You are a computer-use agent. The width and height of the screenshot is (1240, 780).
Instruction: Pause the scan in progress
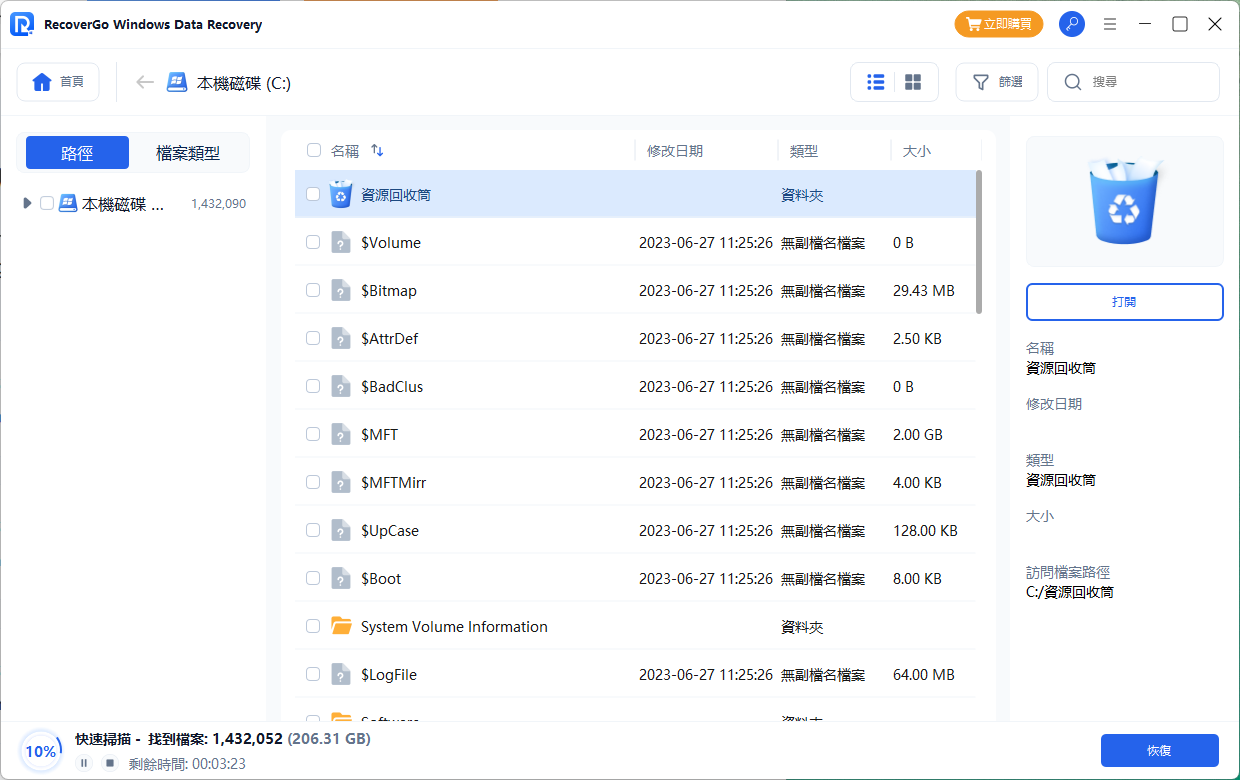click(x=84, y=763)
